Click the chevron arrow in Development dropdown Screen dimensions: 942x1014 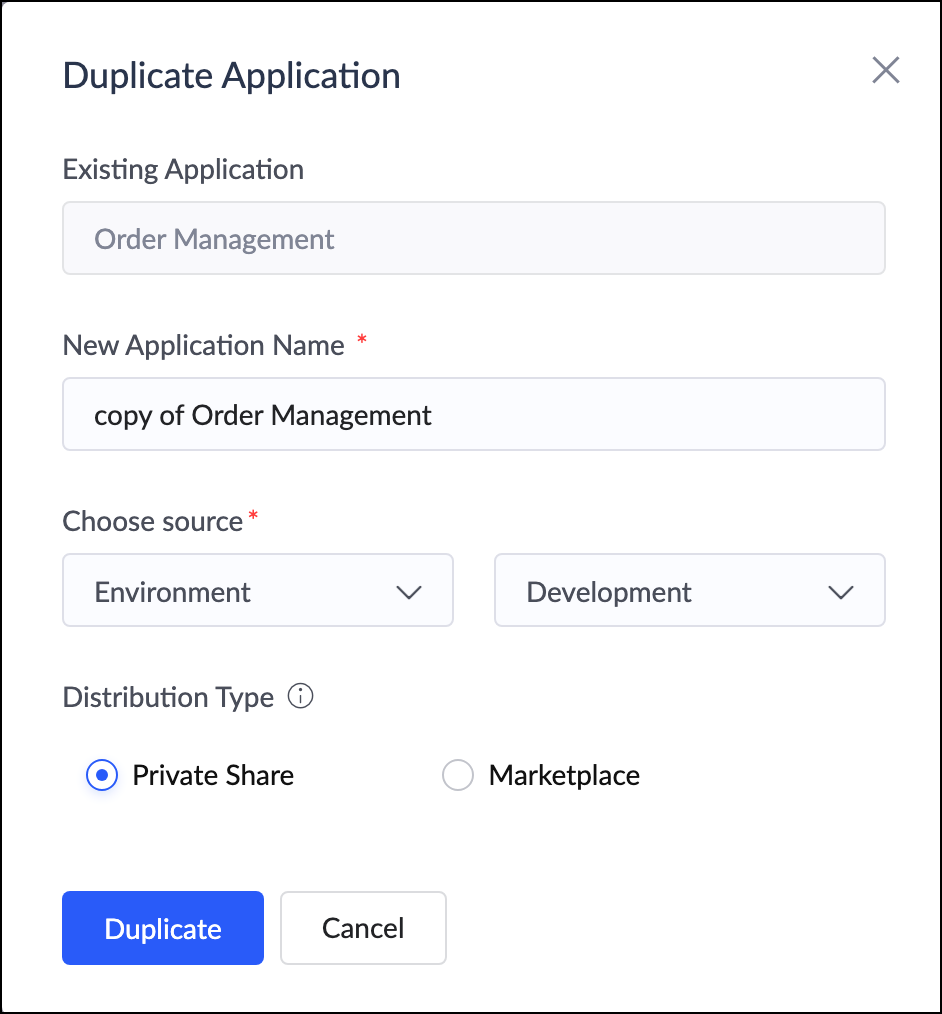(x=841, y=592)
